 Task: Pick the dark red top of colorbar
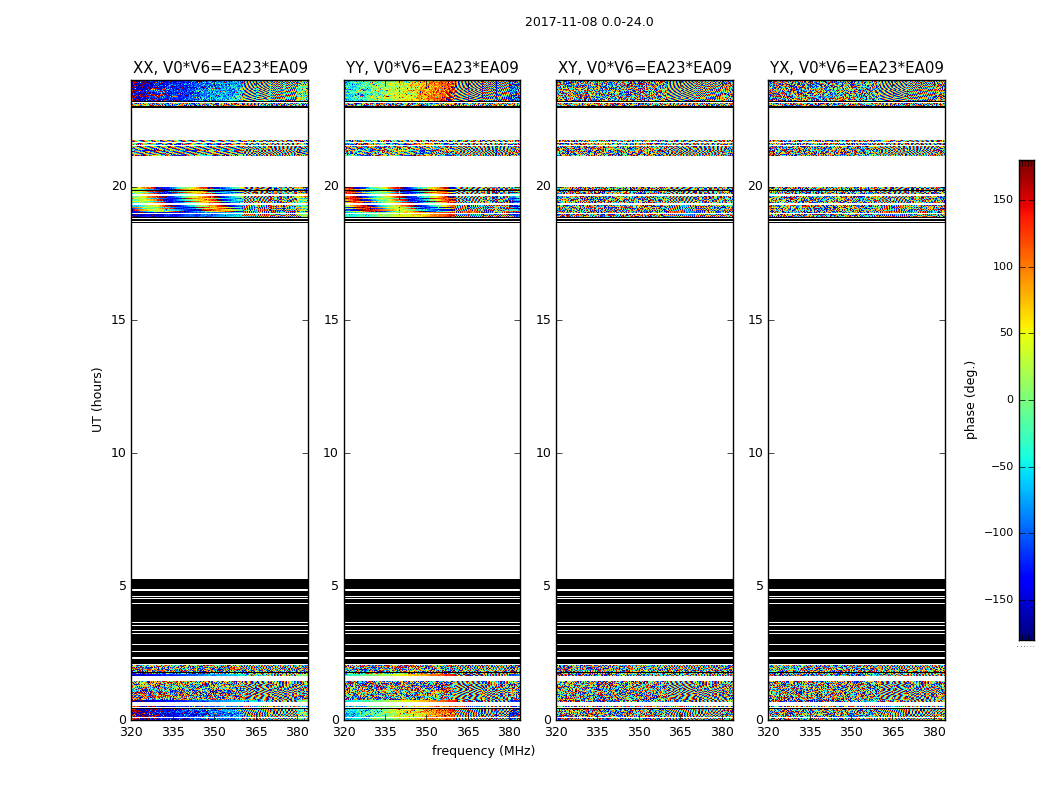1026,165
